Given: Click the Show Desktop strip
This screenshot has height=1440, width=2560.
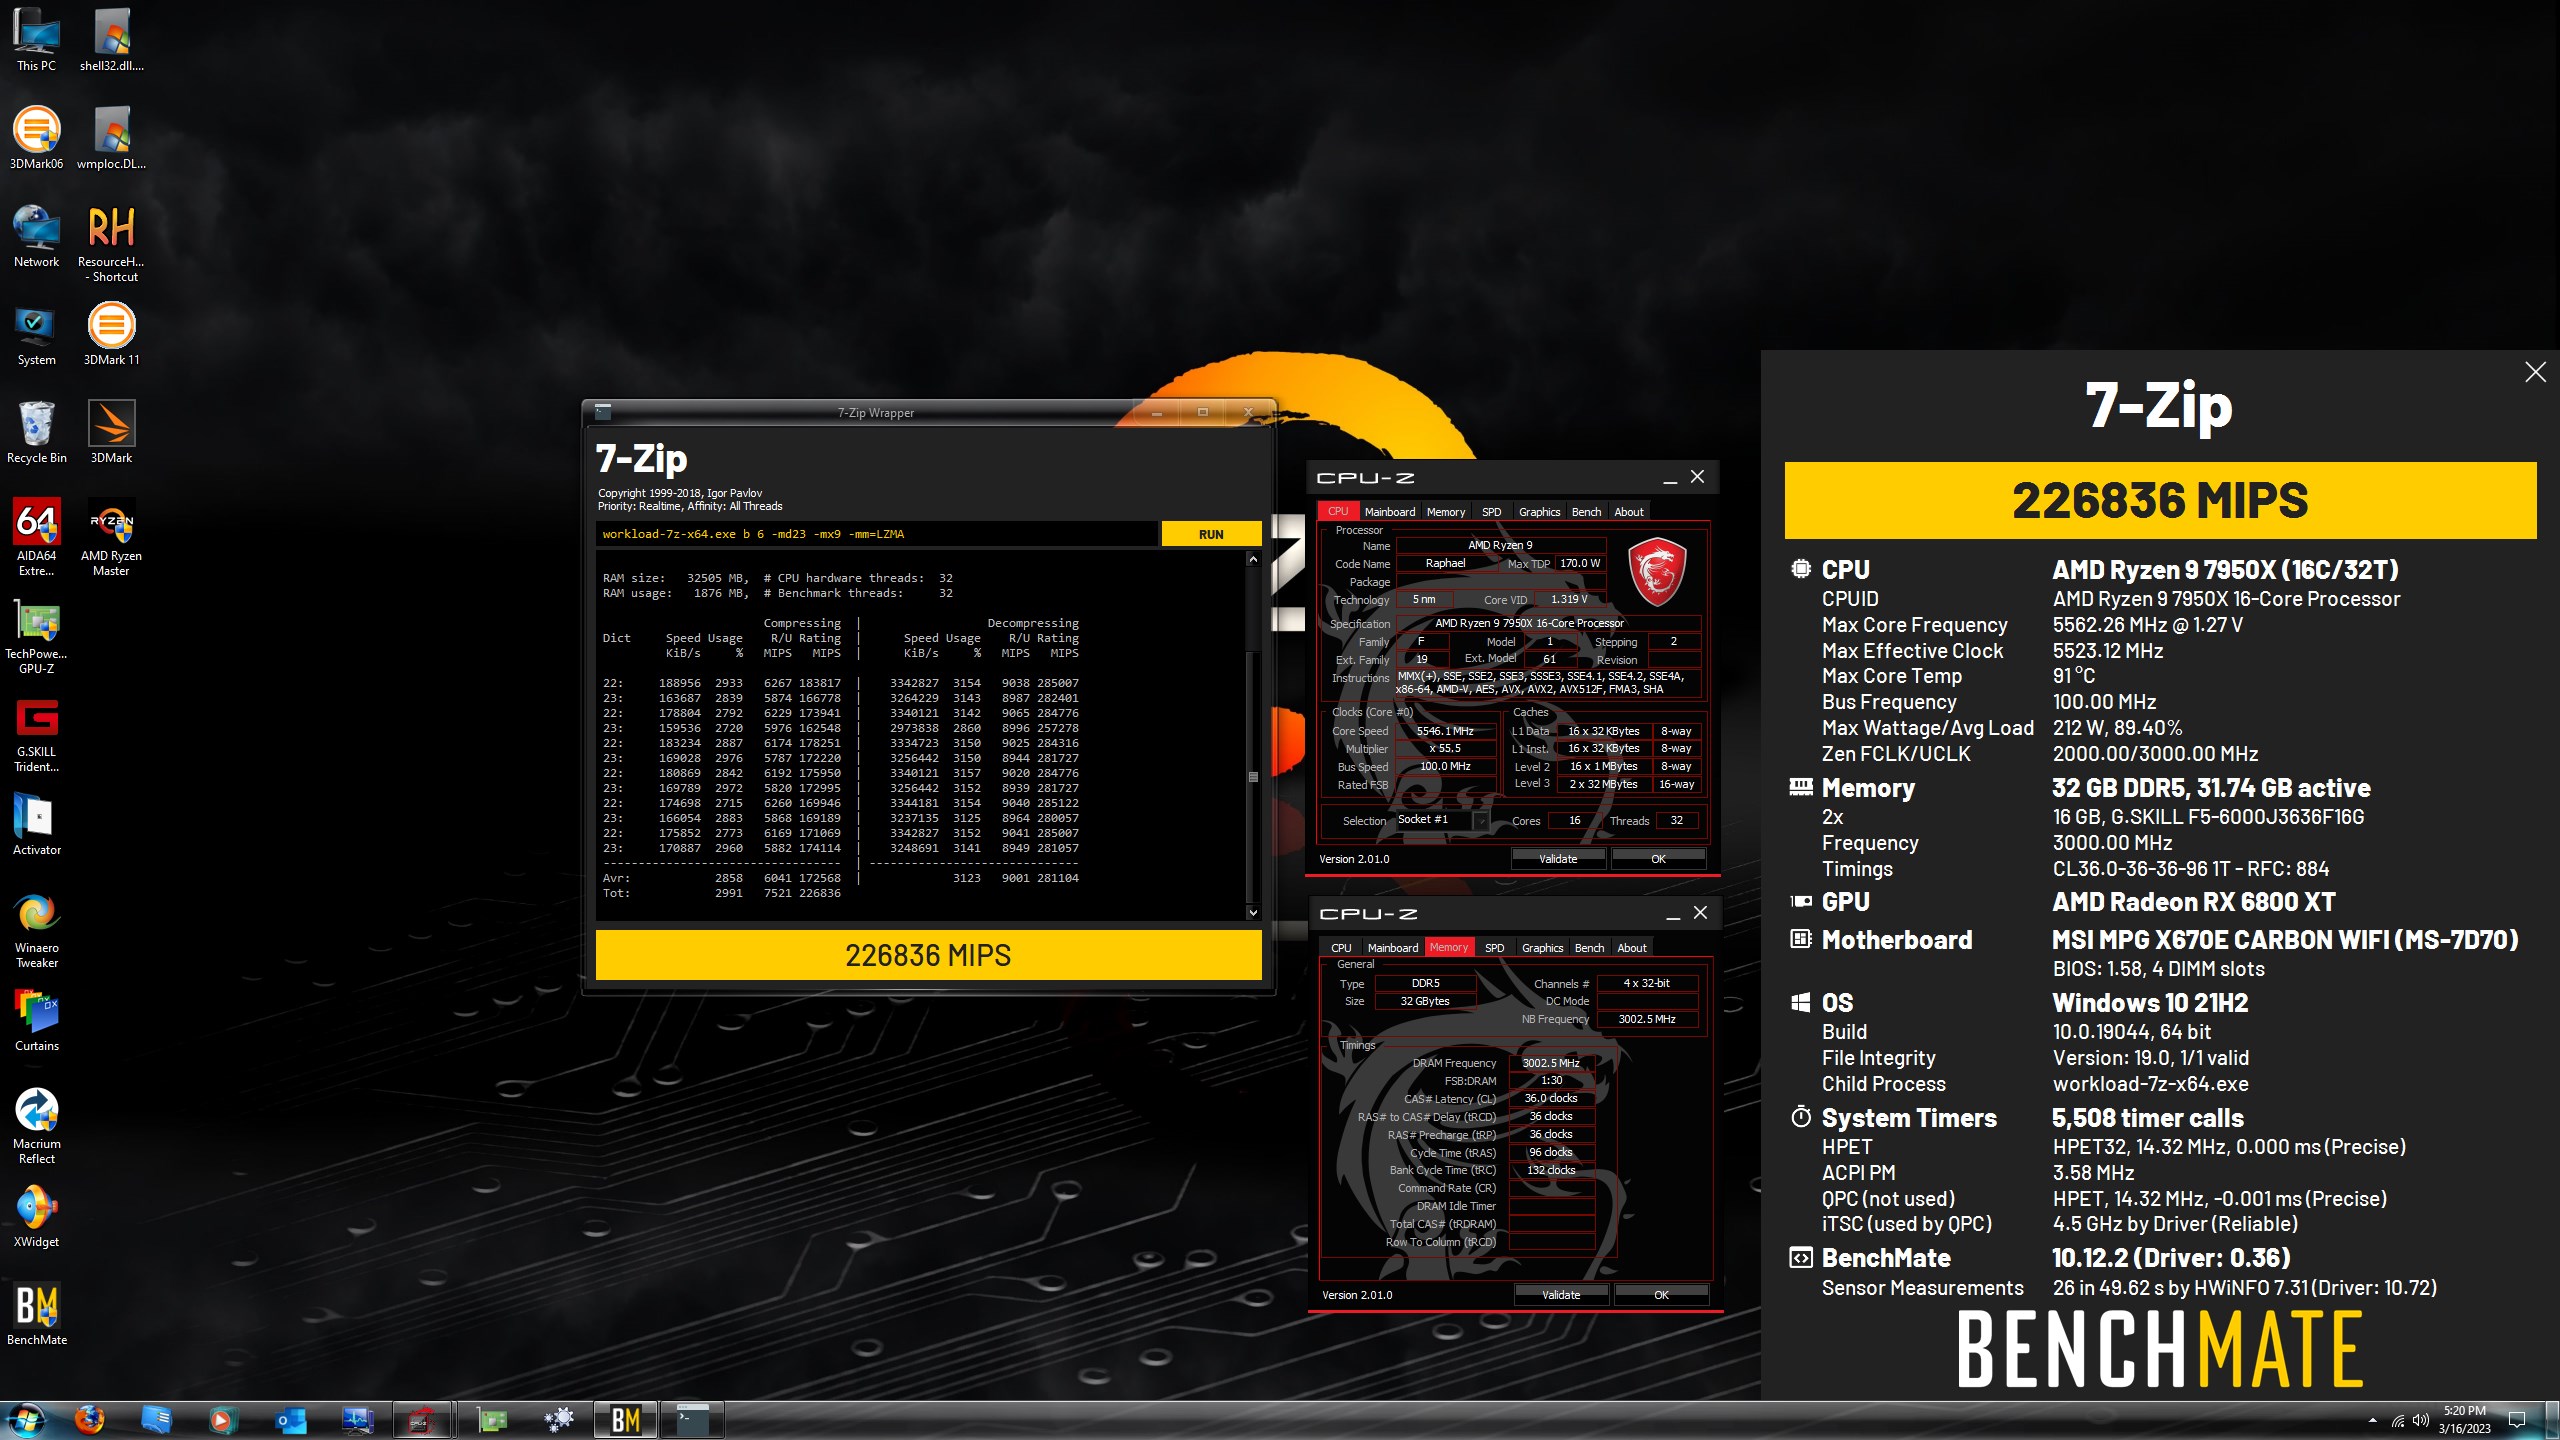Looking at the screenshot, I should (2552, 1420).
